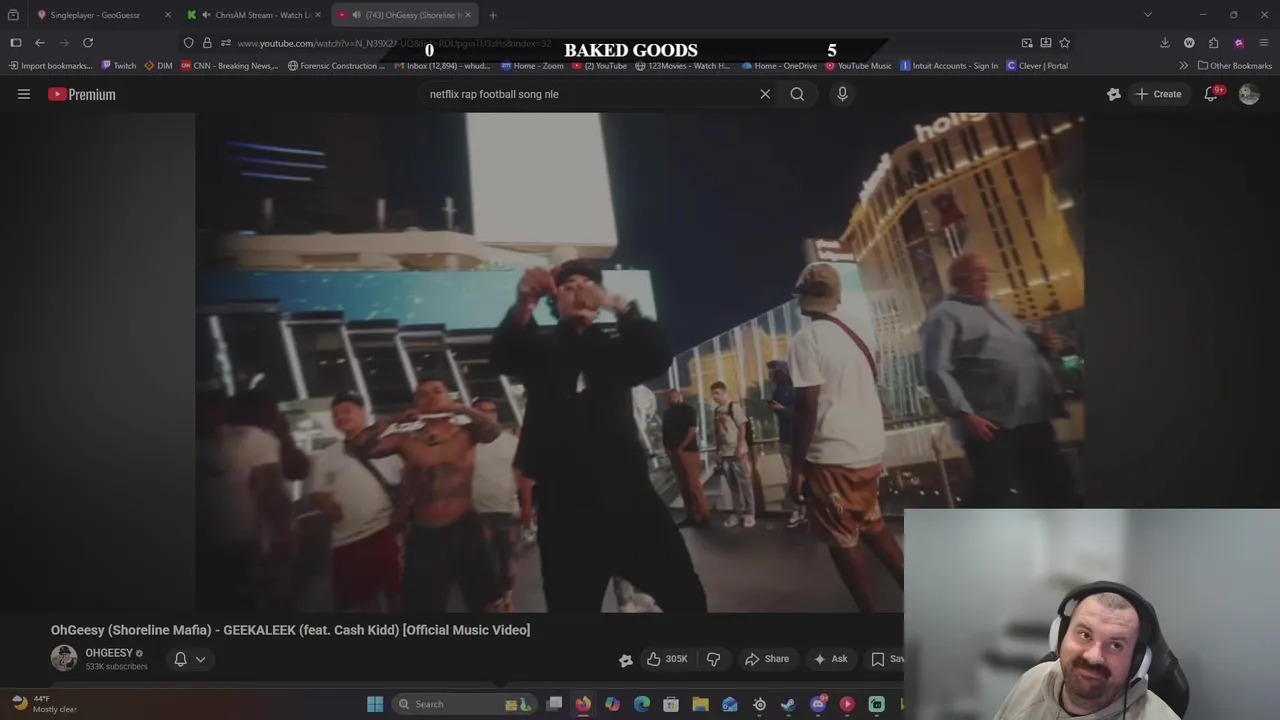Save the video to a playlist
Viewport: 1280px width, 720px height.
click(x=886, y=659)
